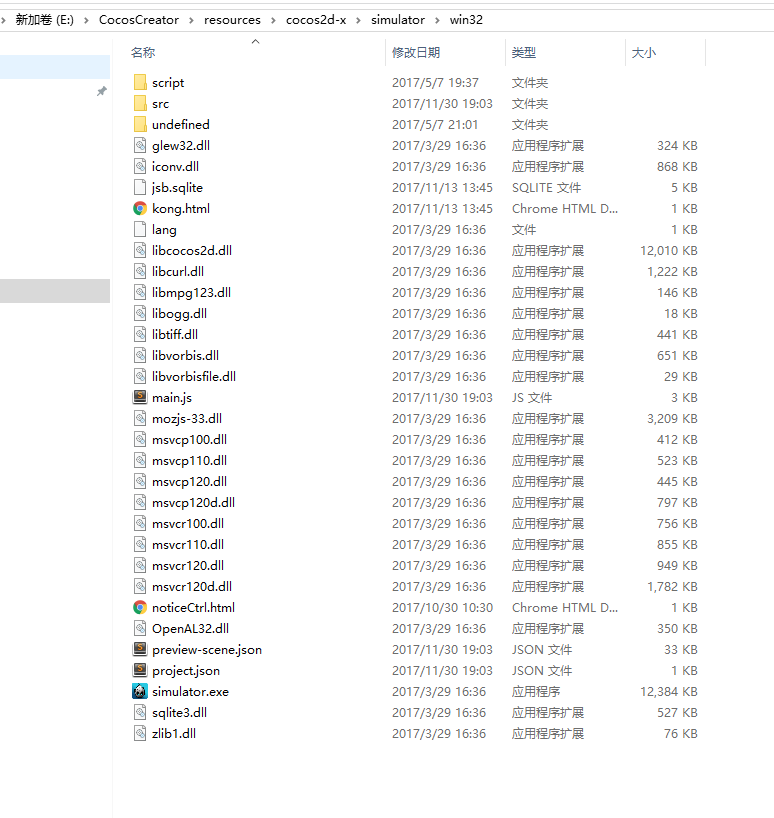Go to cocos2d-x in the breadcrumb
Screen dimensions: 774x818
tap(316, 20)
